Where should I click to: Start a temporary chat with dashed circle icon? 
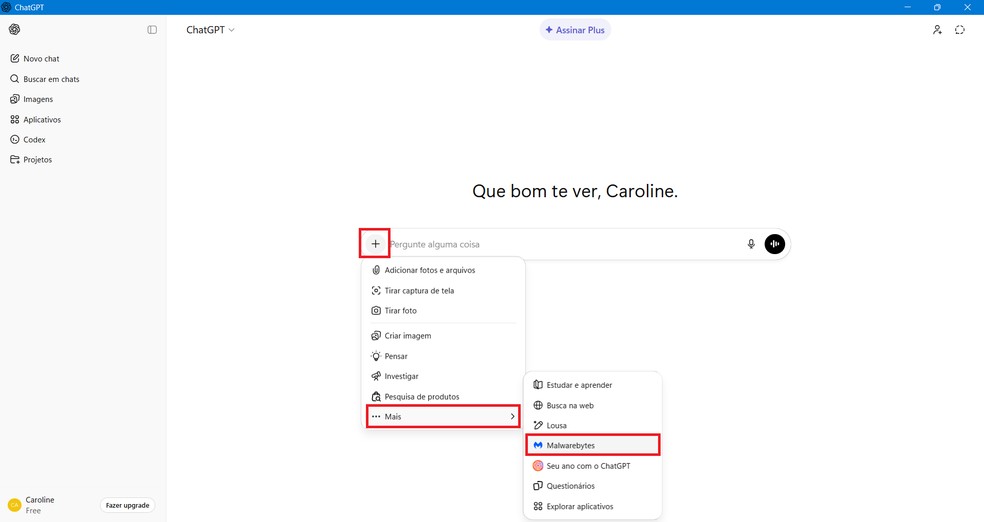pyautogui.click(x=960, y=29)
